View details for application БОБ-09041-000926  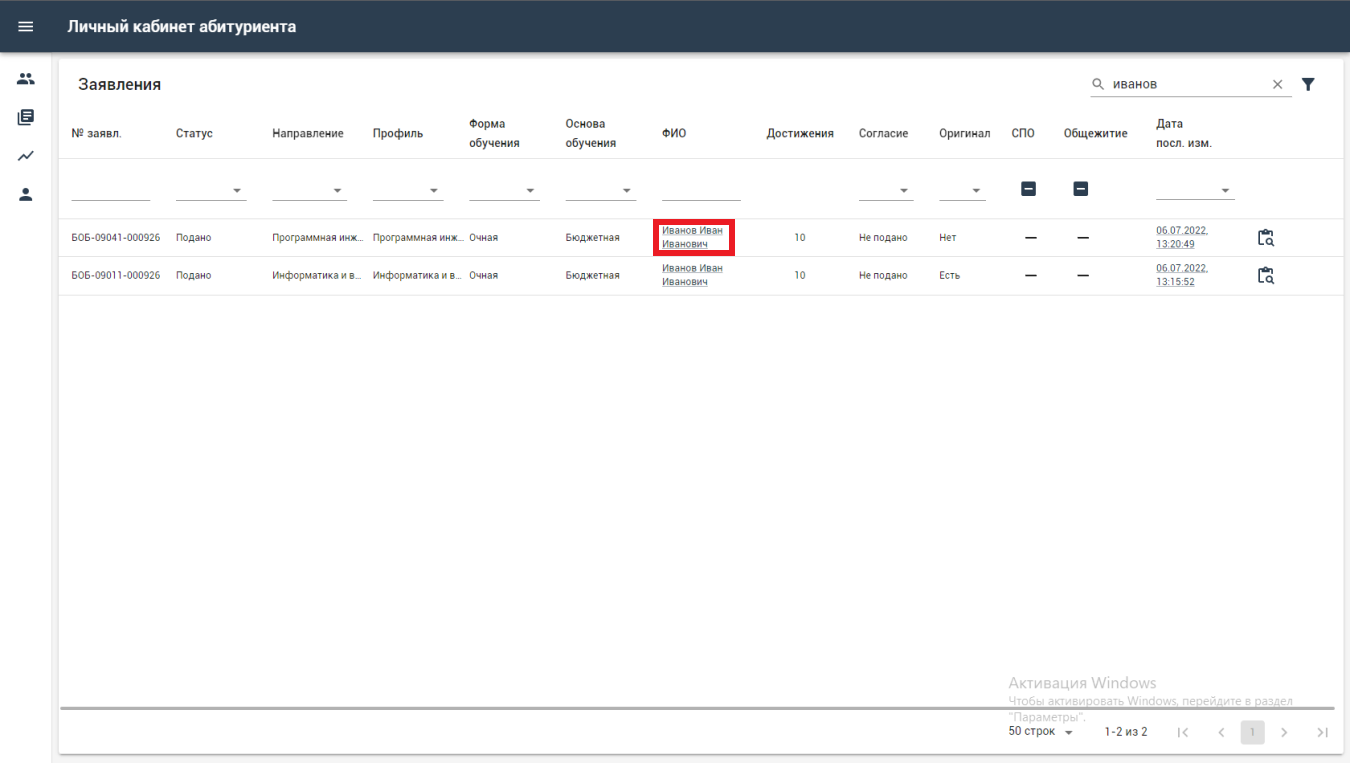1266,238
